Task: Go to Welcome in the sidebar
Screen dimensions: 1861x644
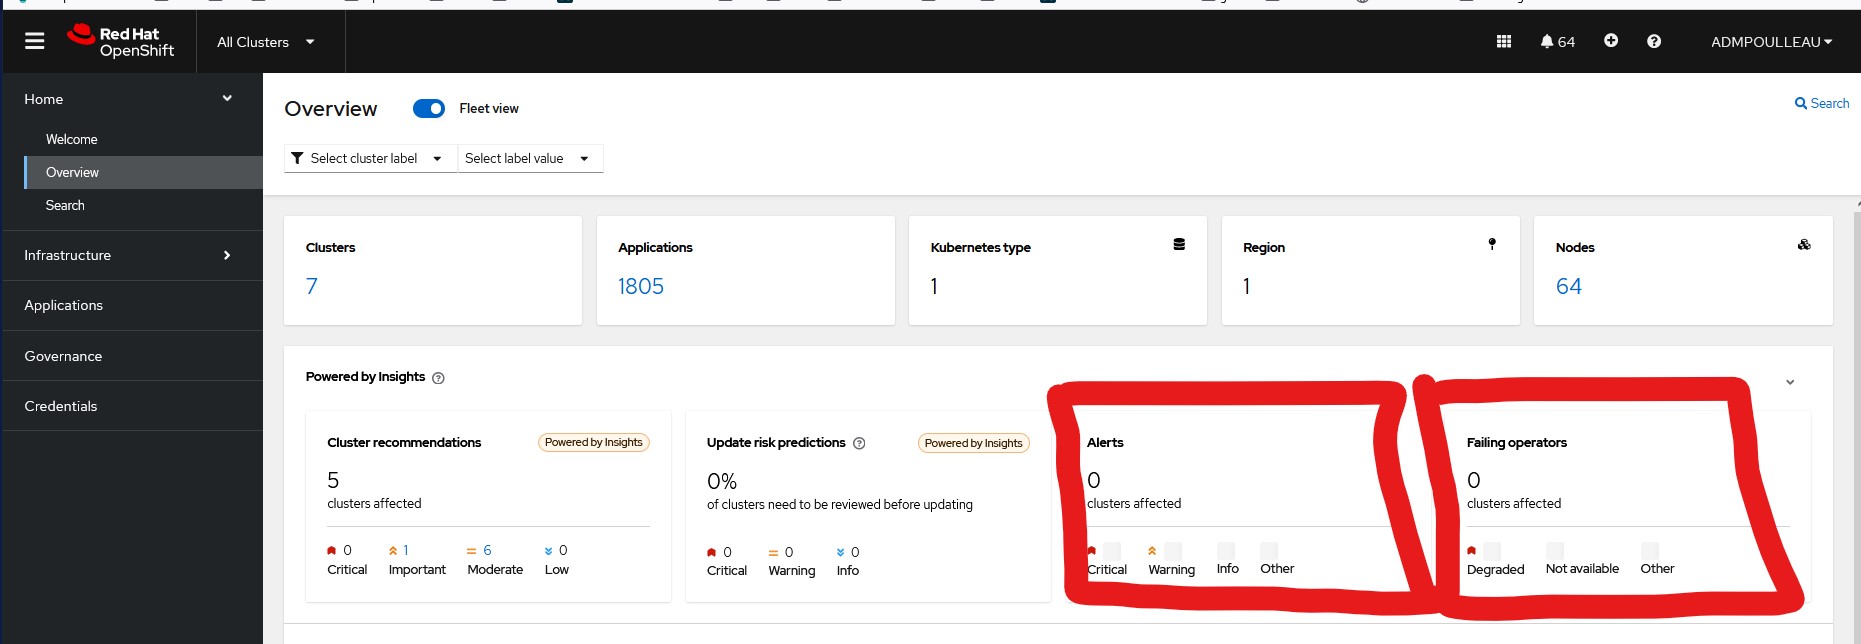Action: pyautogui.click(x=72, y=139)
